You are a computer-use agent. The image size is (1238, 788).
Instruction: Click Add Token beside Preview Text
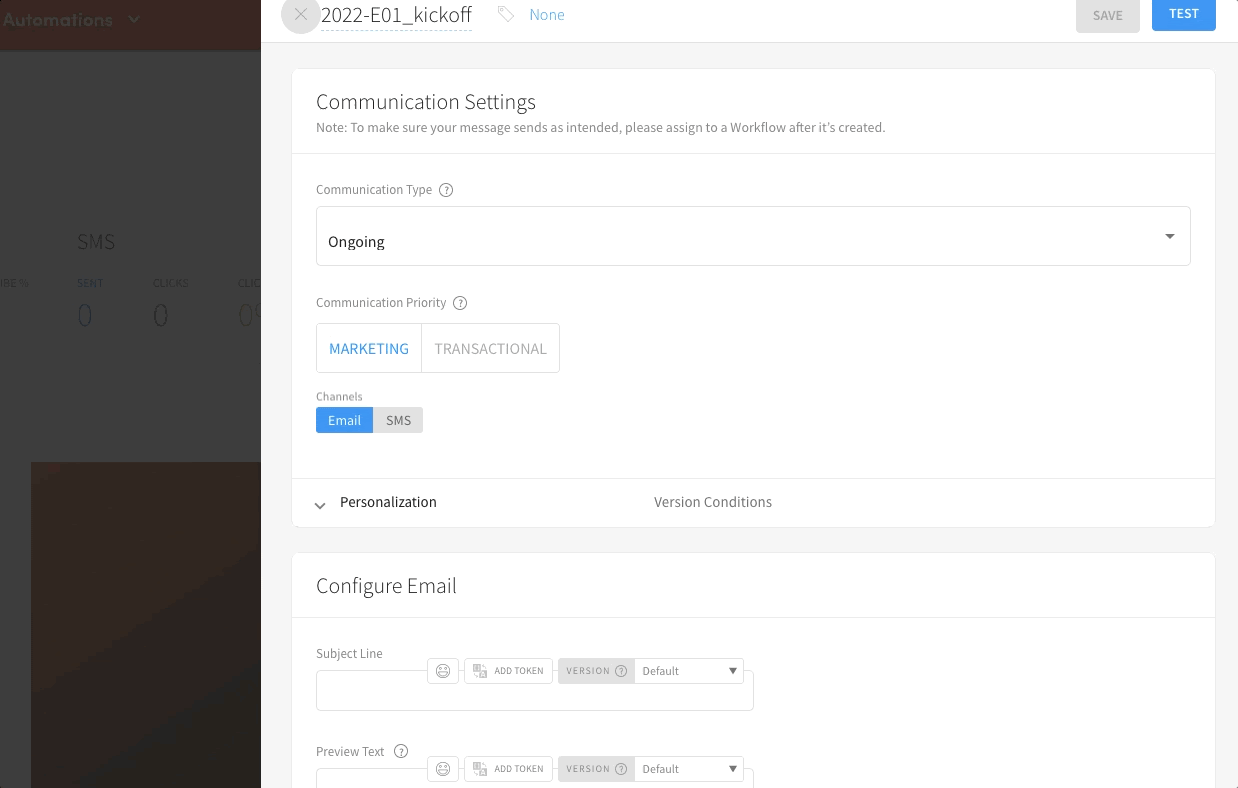508,769
